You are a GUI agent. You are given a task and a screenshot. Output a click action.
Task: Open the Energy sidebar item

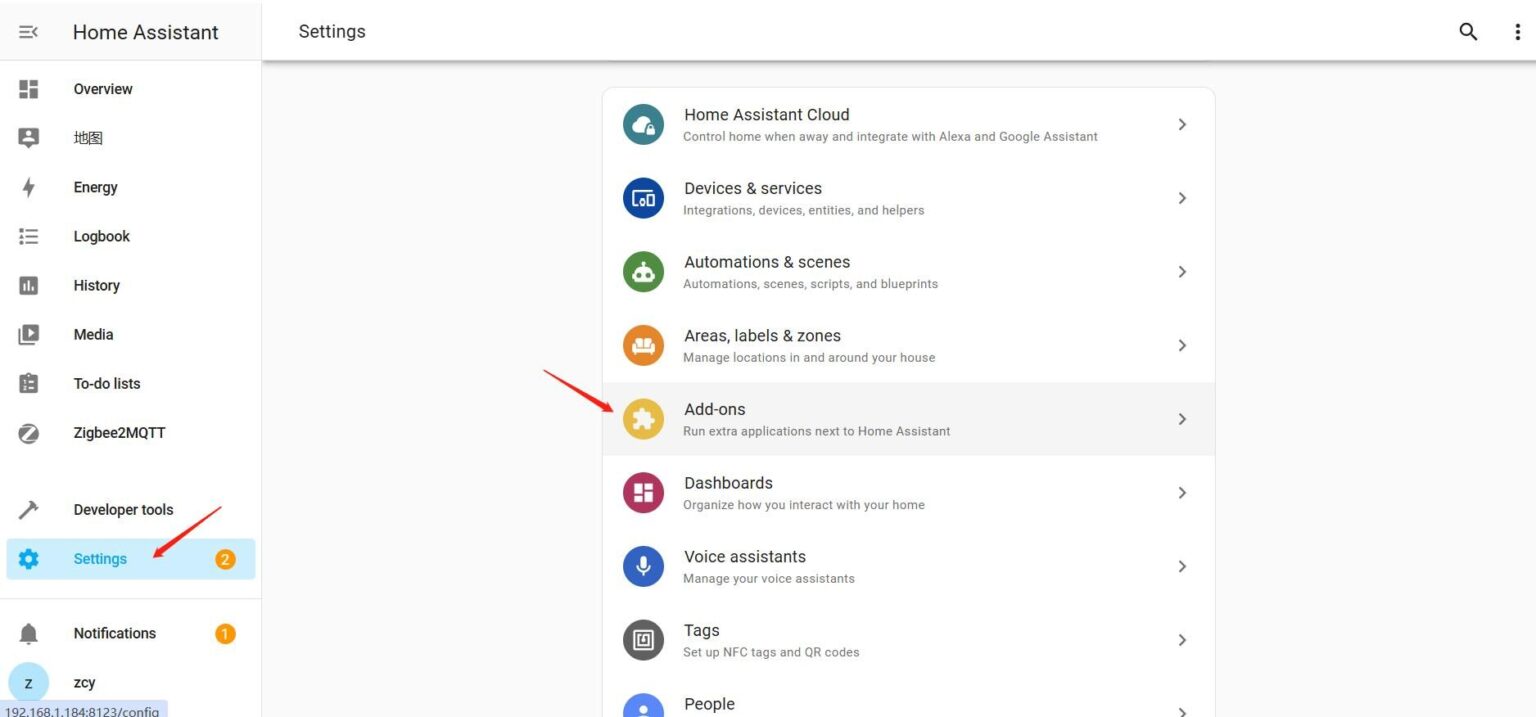pos(95,187)
